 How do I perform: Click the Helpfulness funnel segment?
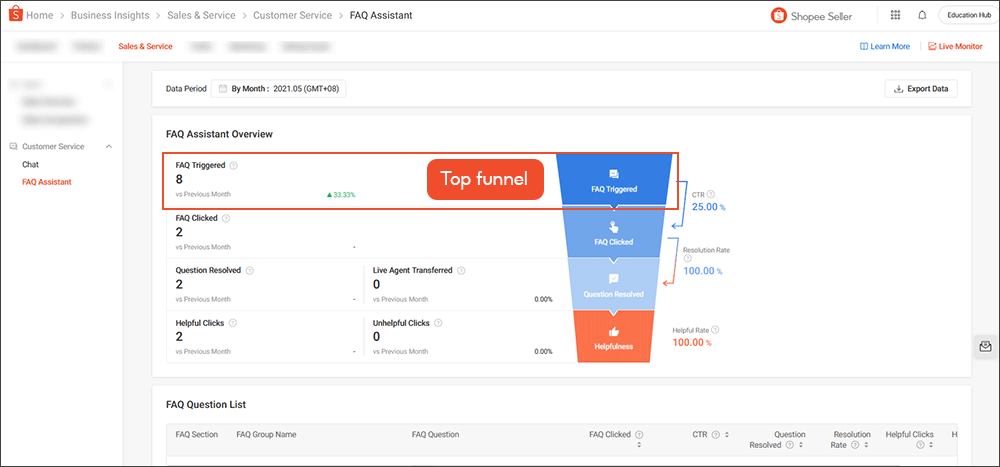(x=614, y=336)
